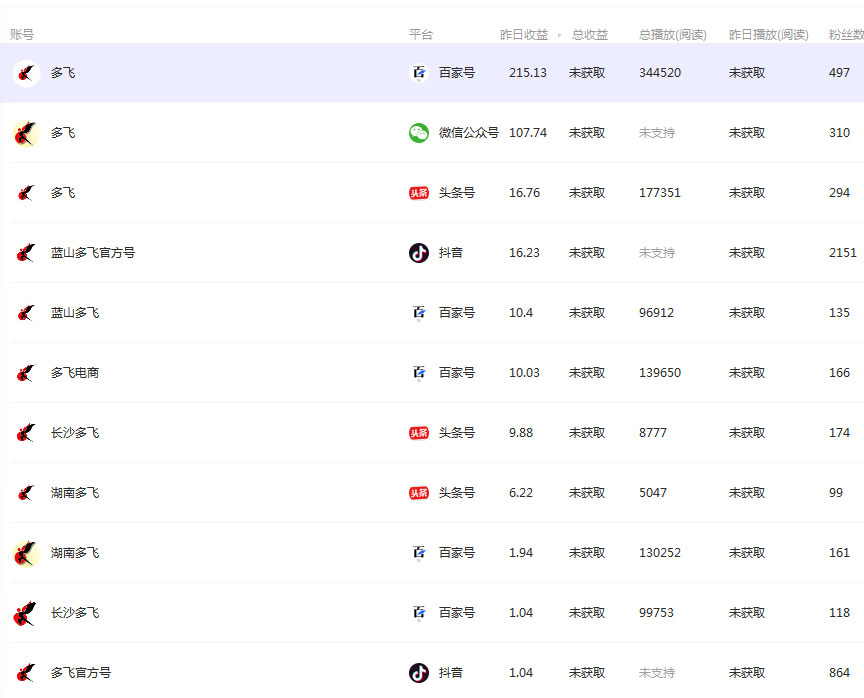Open the account name 蓝山多飞官方号
The width and height of the screenshot is (864, 698).
pyautogui.click(x=93, y=253)
